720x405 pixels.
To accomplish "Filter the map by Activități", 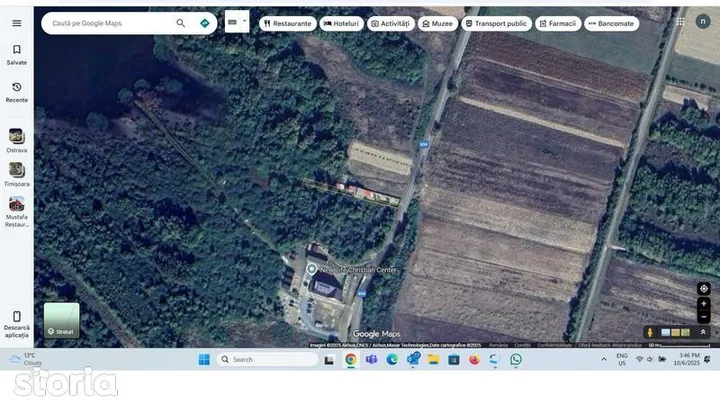I will click(390, 23).
